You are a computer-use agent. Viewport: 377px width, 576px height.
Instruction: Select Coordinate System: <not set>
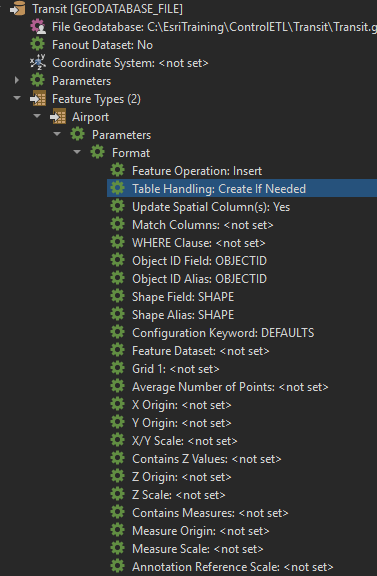coord(130,63)
